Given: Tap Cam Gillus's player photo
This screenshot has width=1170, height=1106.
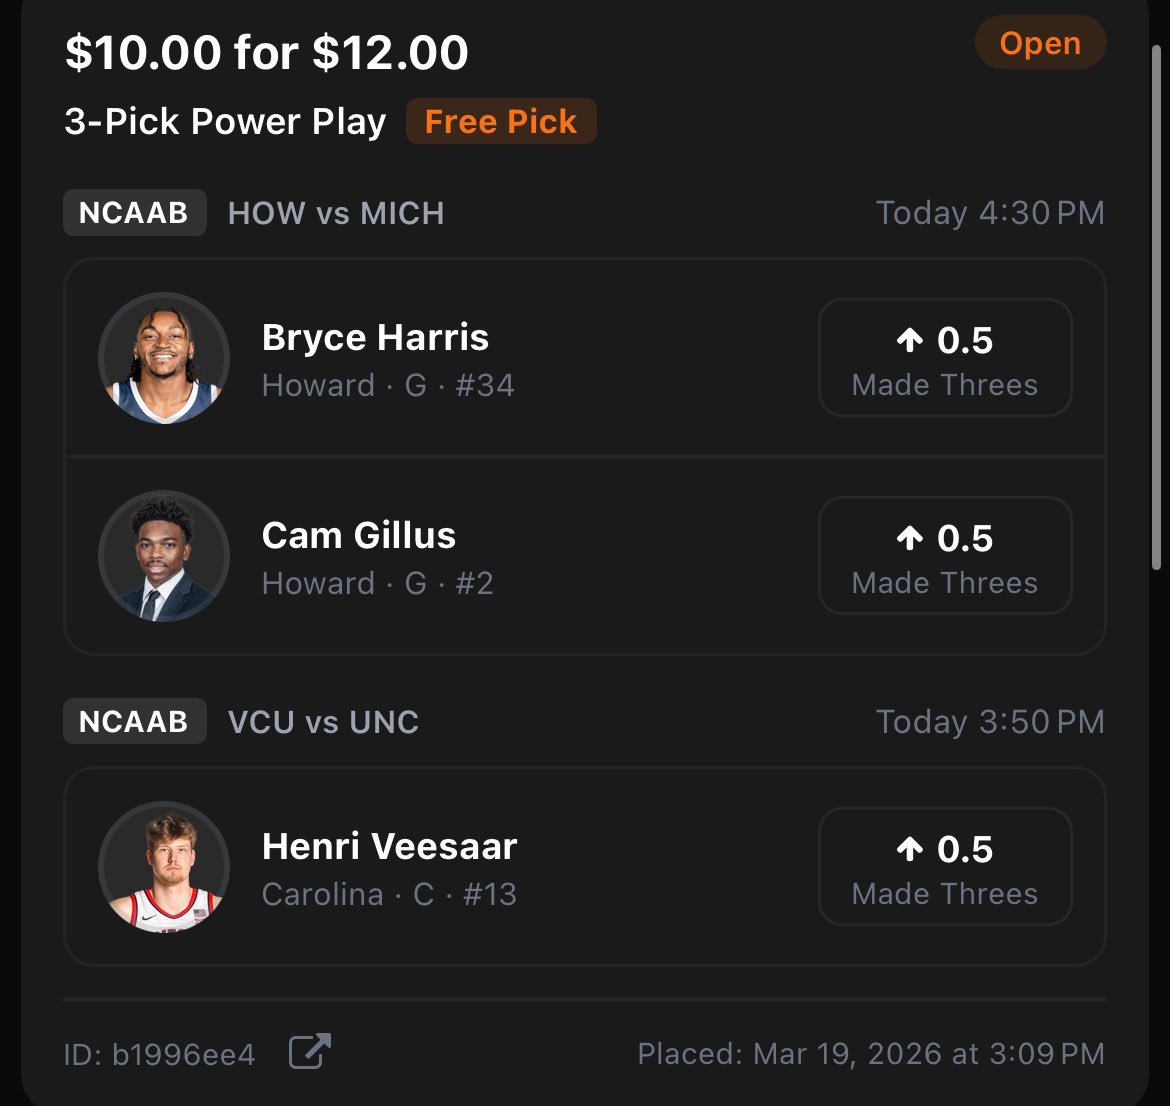Looking at the screenshot, I should coord(163,556).
